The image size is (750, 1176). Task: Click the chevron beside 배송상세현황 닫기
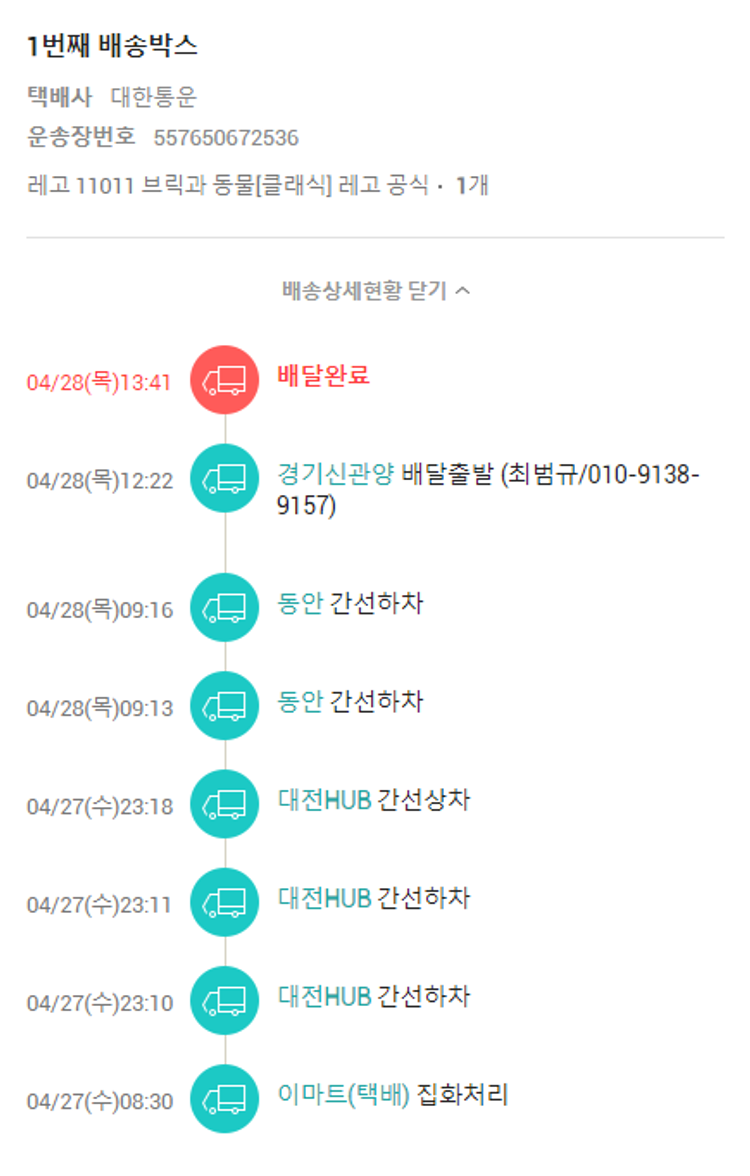click(462, 291)
